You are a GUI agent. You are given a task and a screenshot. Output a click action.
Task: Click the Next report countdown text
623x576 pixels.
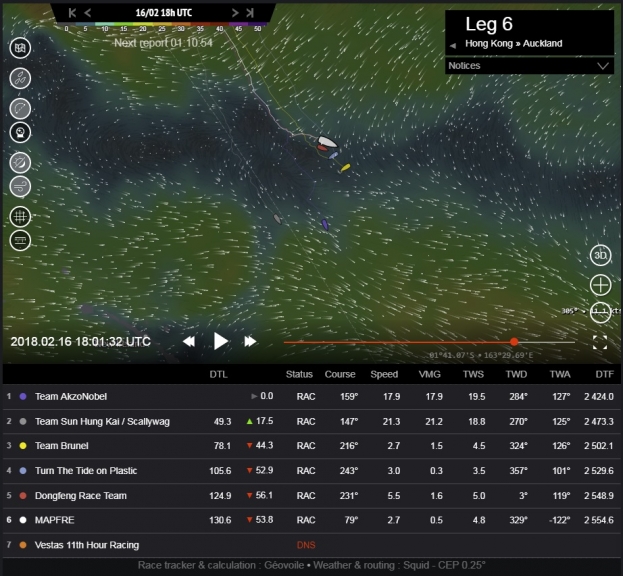pos(163,43)
